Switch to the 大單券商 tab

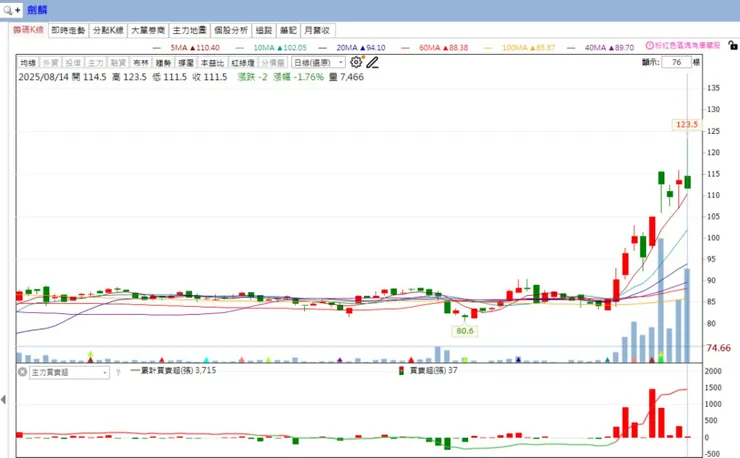pos(148,30)
